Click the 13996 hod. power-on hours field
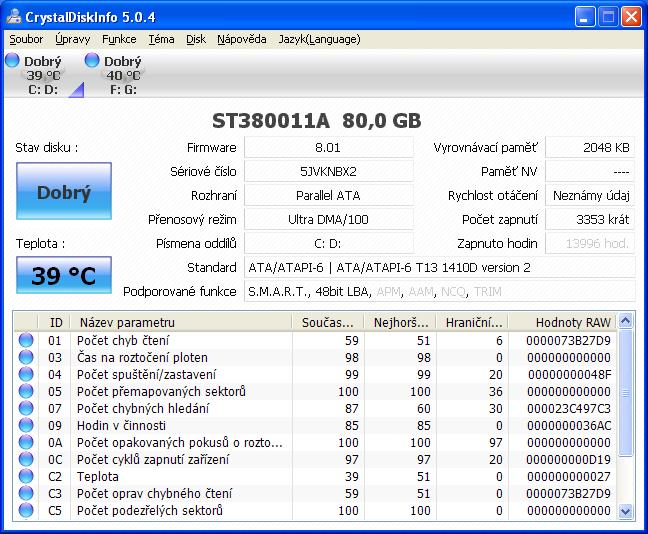This screenshot has width=648, height=534. pos(590,243)
